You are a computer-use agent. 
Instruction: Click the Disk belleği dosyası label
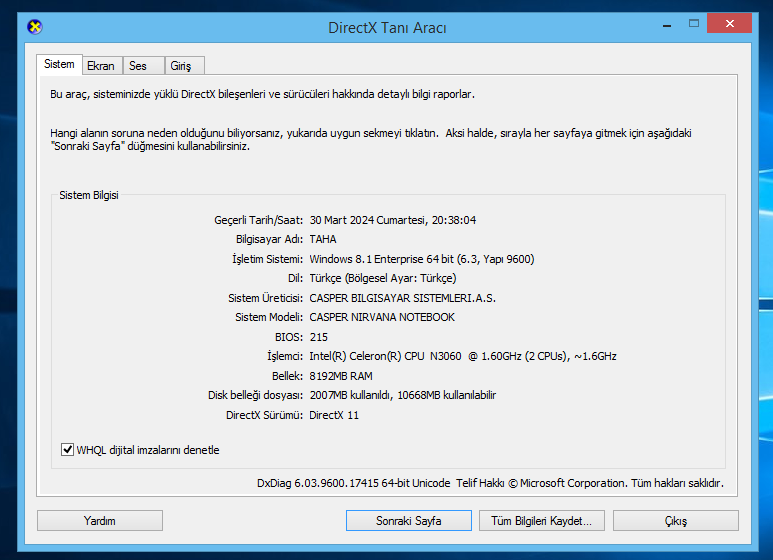click(255, 395)
